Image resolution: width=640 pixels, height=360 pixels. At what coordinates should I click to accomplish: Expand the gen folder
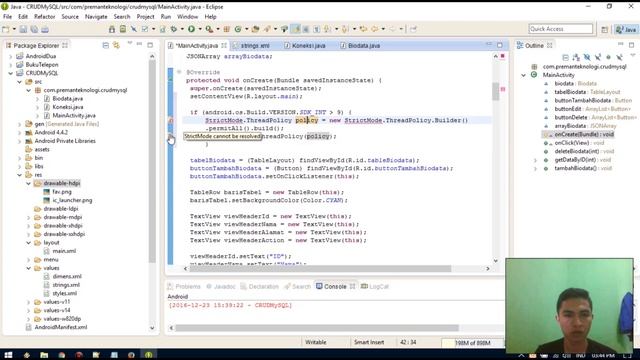pyautogui.click(x=19, y=124)
